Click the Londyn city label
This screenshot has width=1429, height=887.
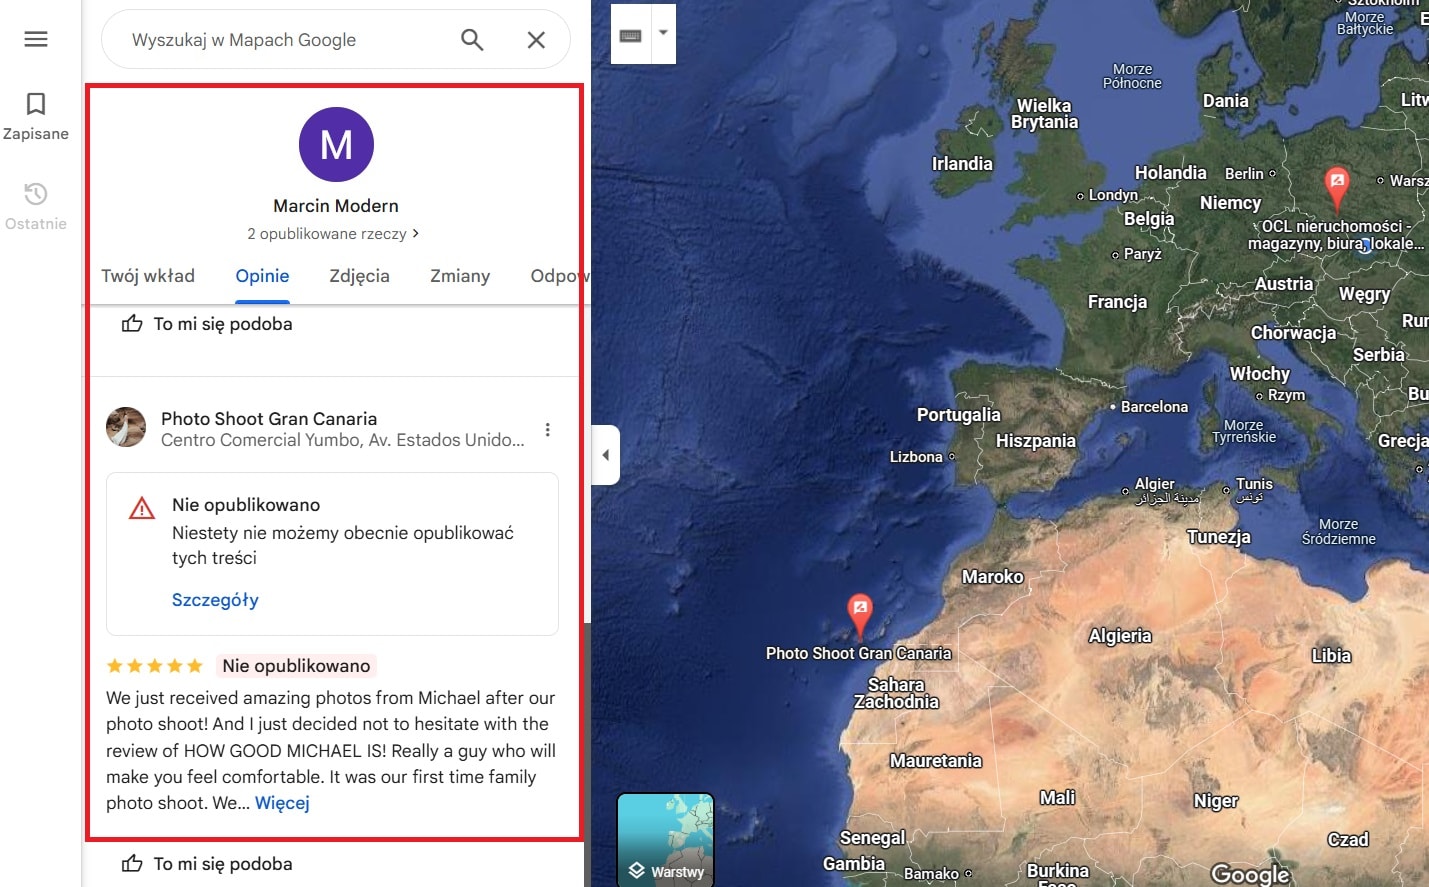(x=1113, y=195)
